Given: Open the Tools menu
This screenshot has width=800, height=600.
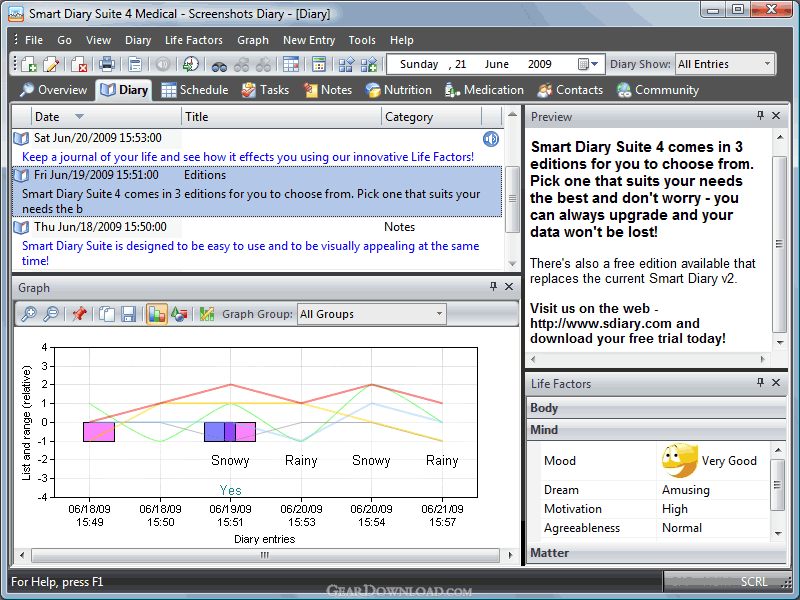Looking at the screenshot, I should pos(362,40).
